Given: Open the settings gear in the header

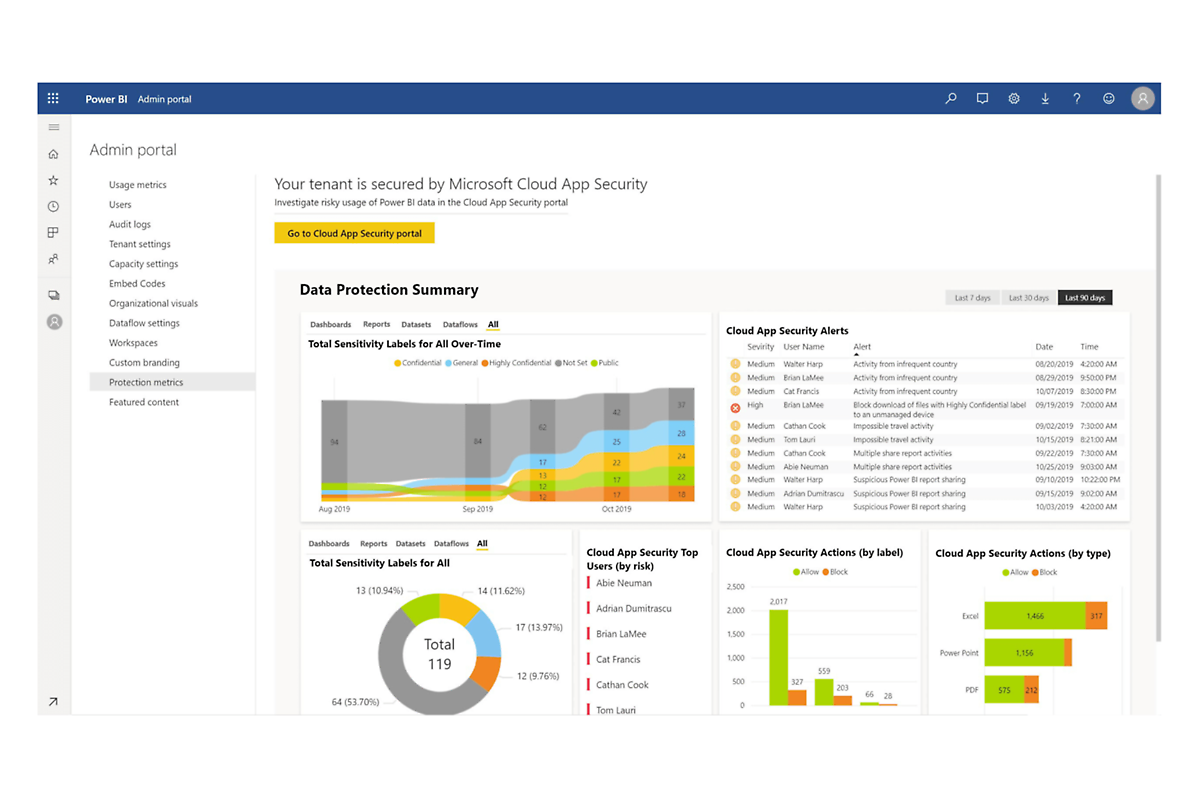Looking at the screenshot, I should (x=1014, y=99).
